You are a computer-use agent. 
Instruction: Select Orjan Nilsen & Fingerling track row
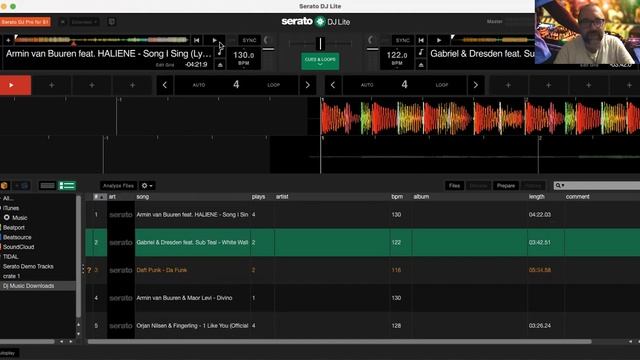362,325
